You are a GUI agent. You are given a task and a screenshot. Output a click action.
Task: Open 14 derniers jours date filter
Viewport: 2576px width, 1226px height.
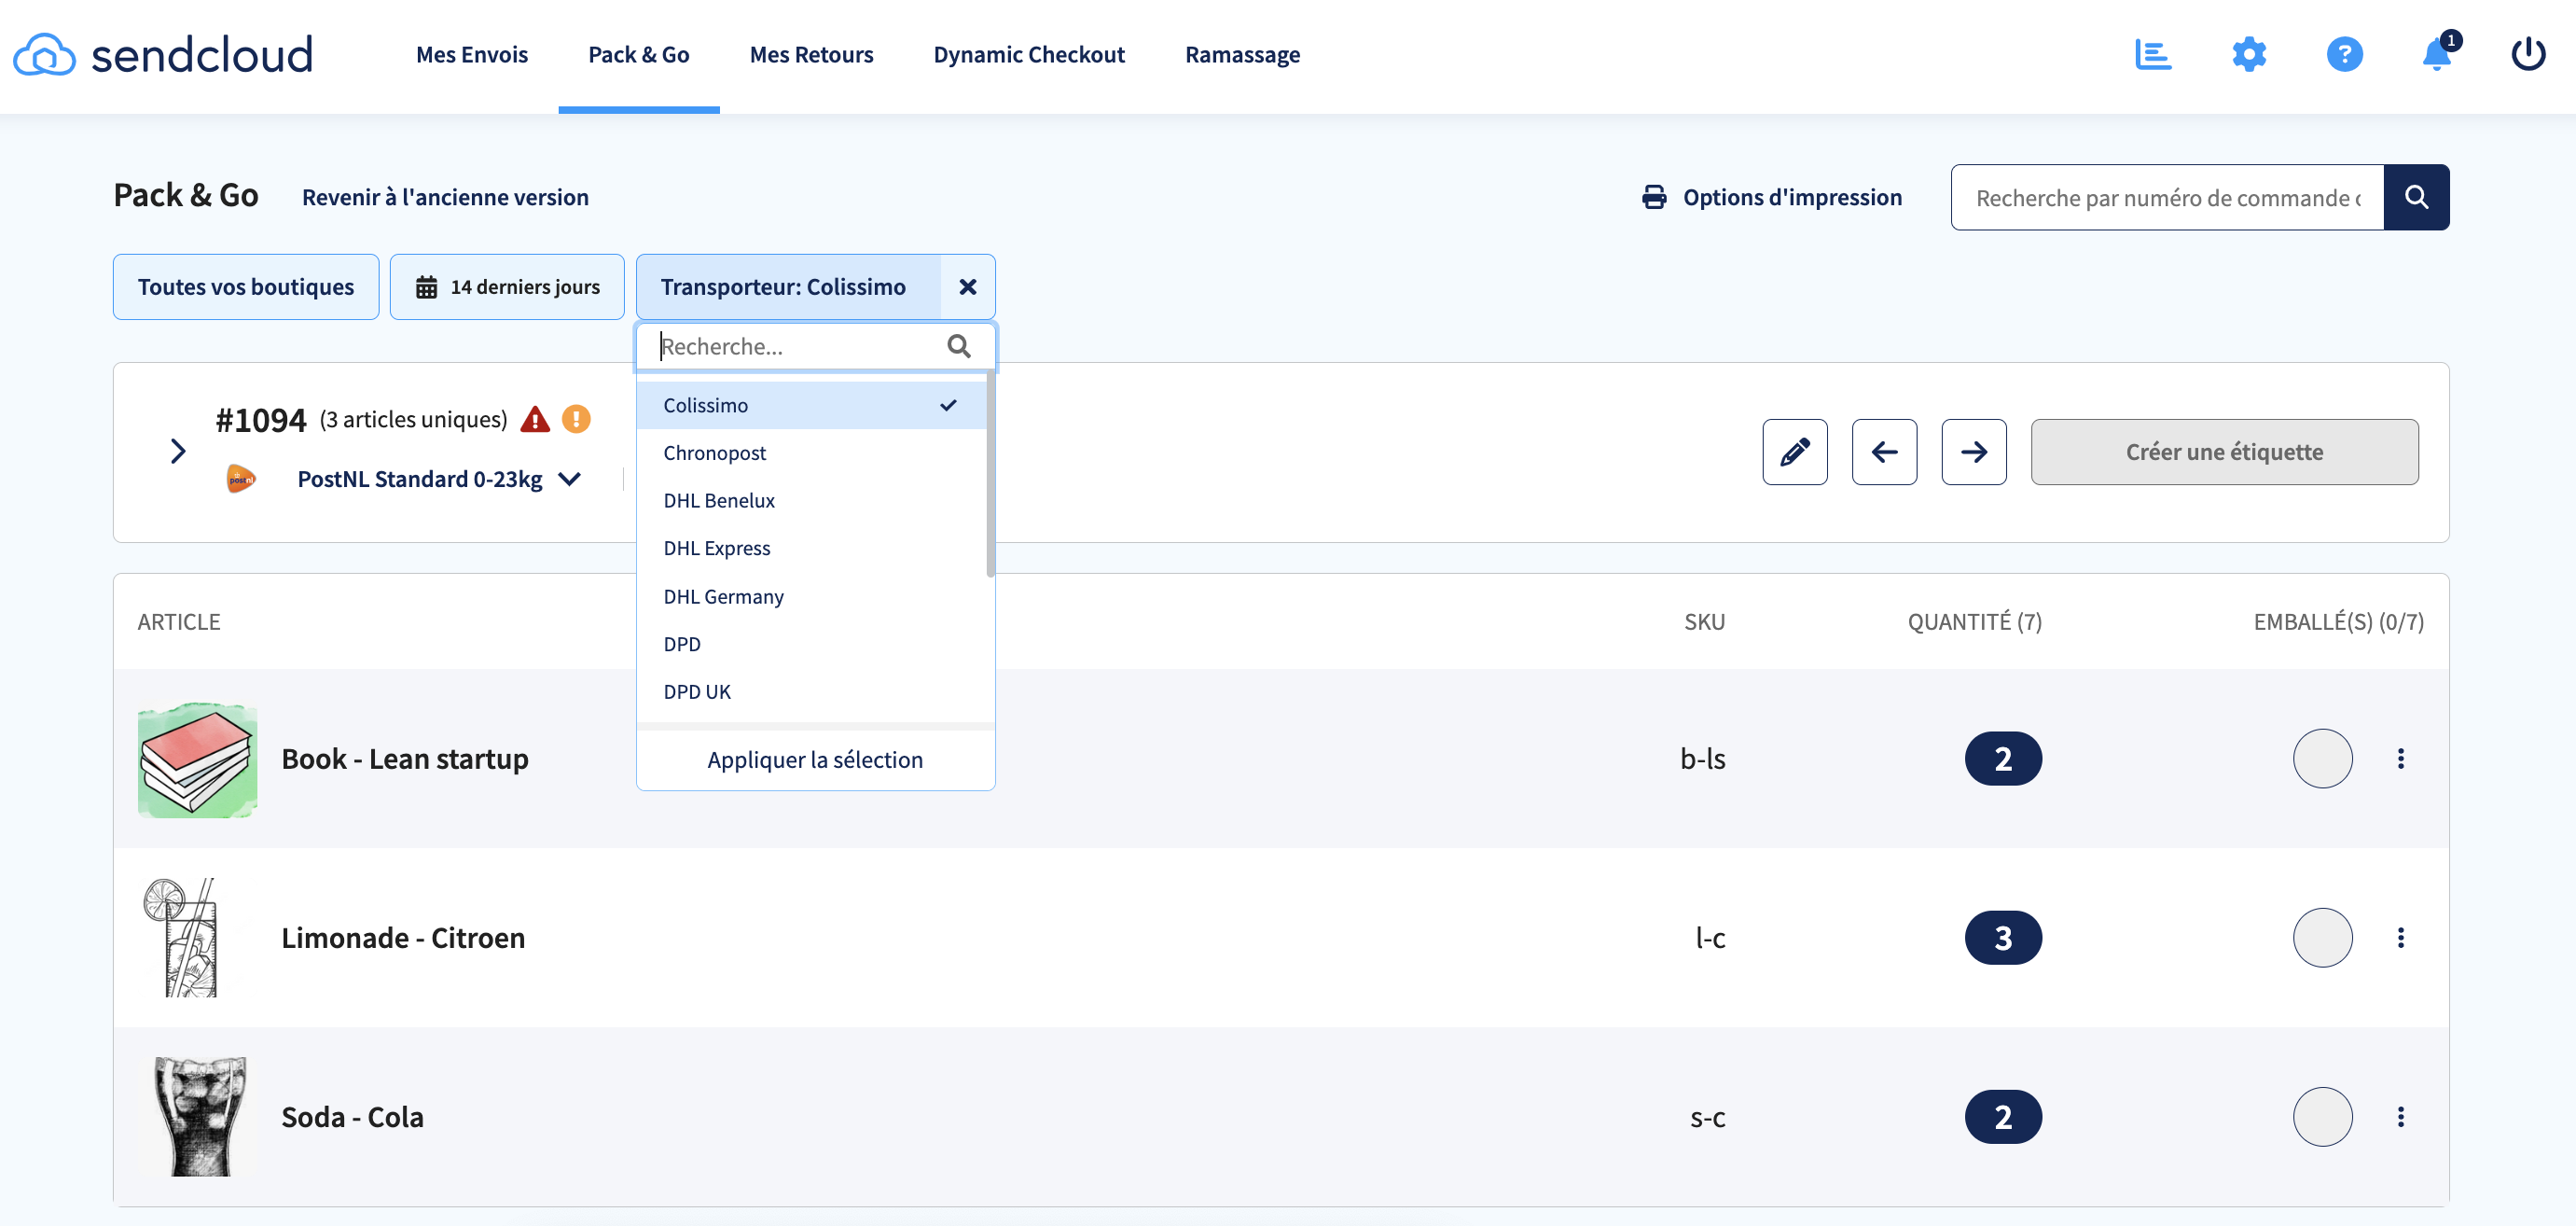click(x=507, y=287)
